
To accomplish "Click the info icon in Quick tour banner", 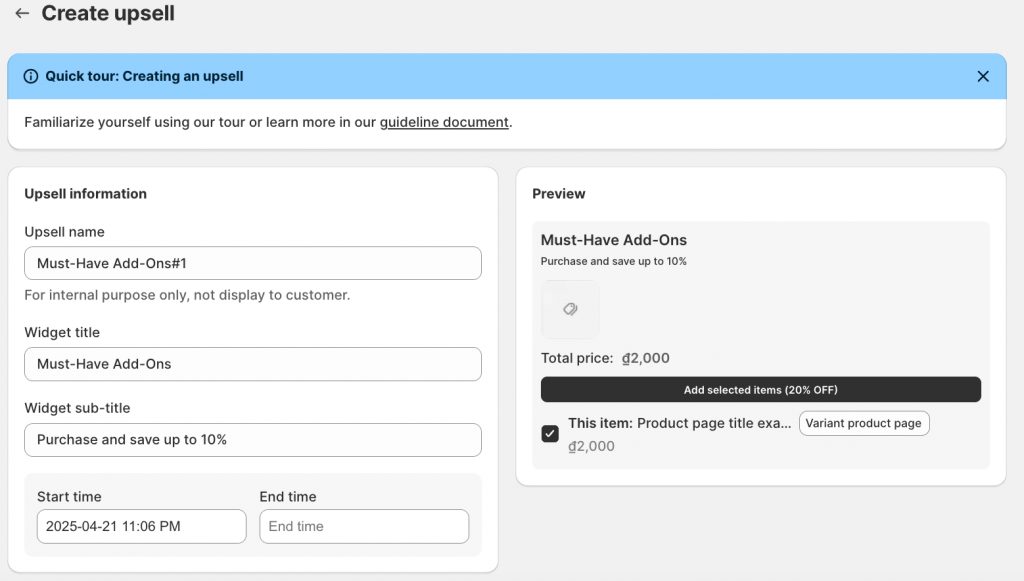I will (x=31, y=77).
